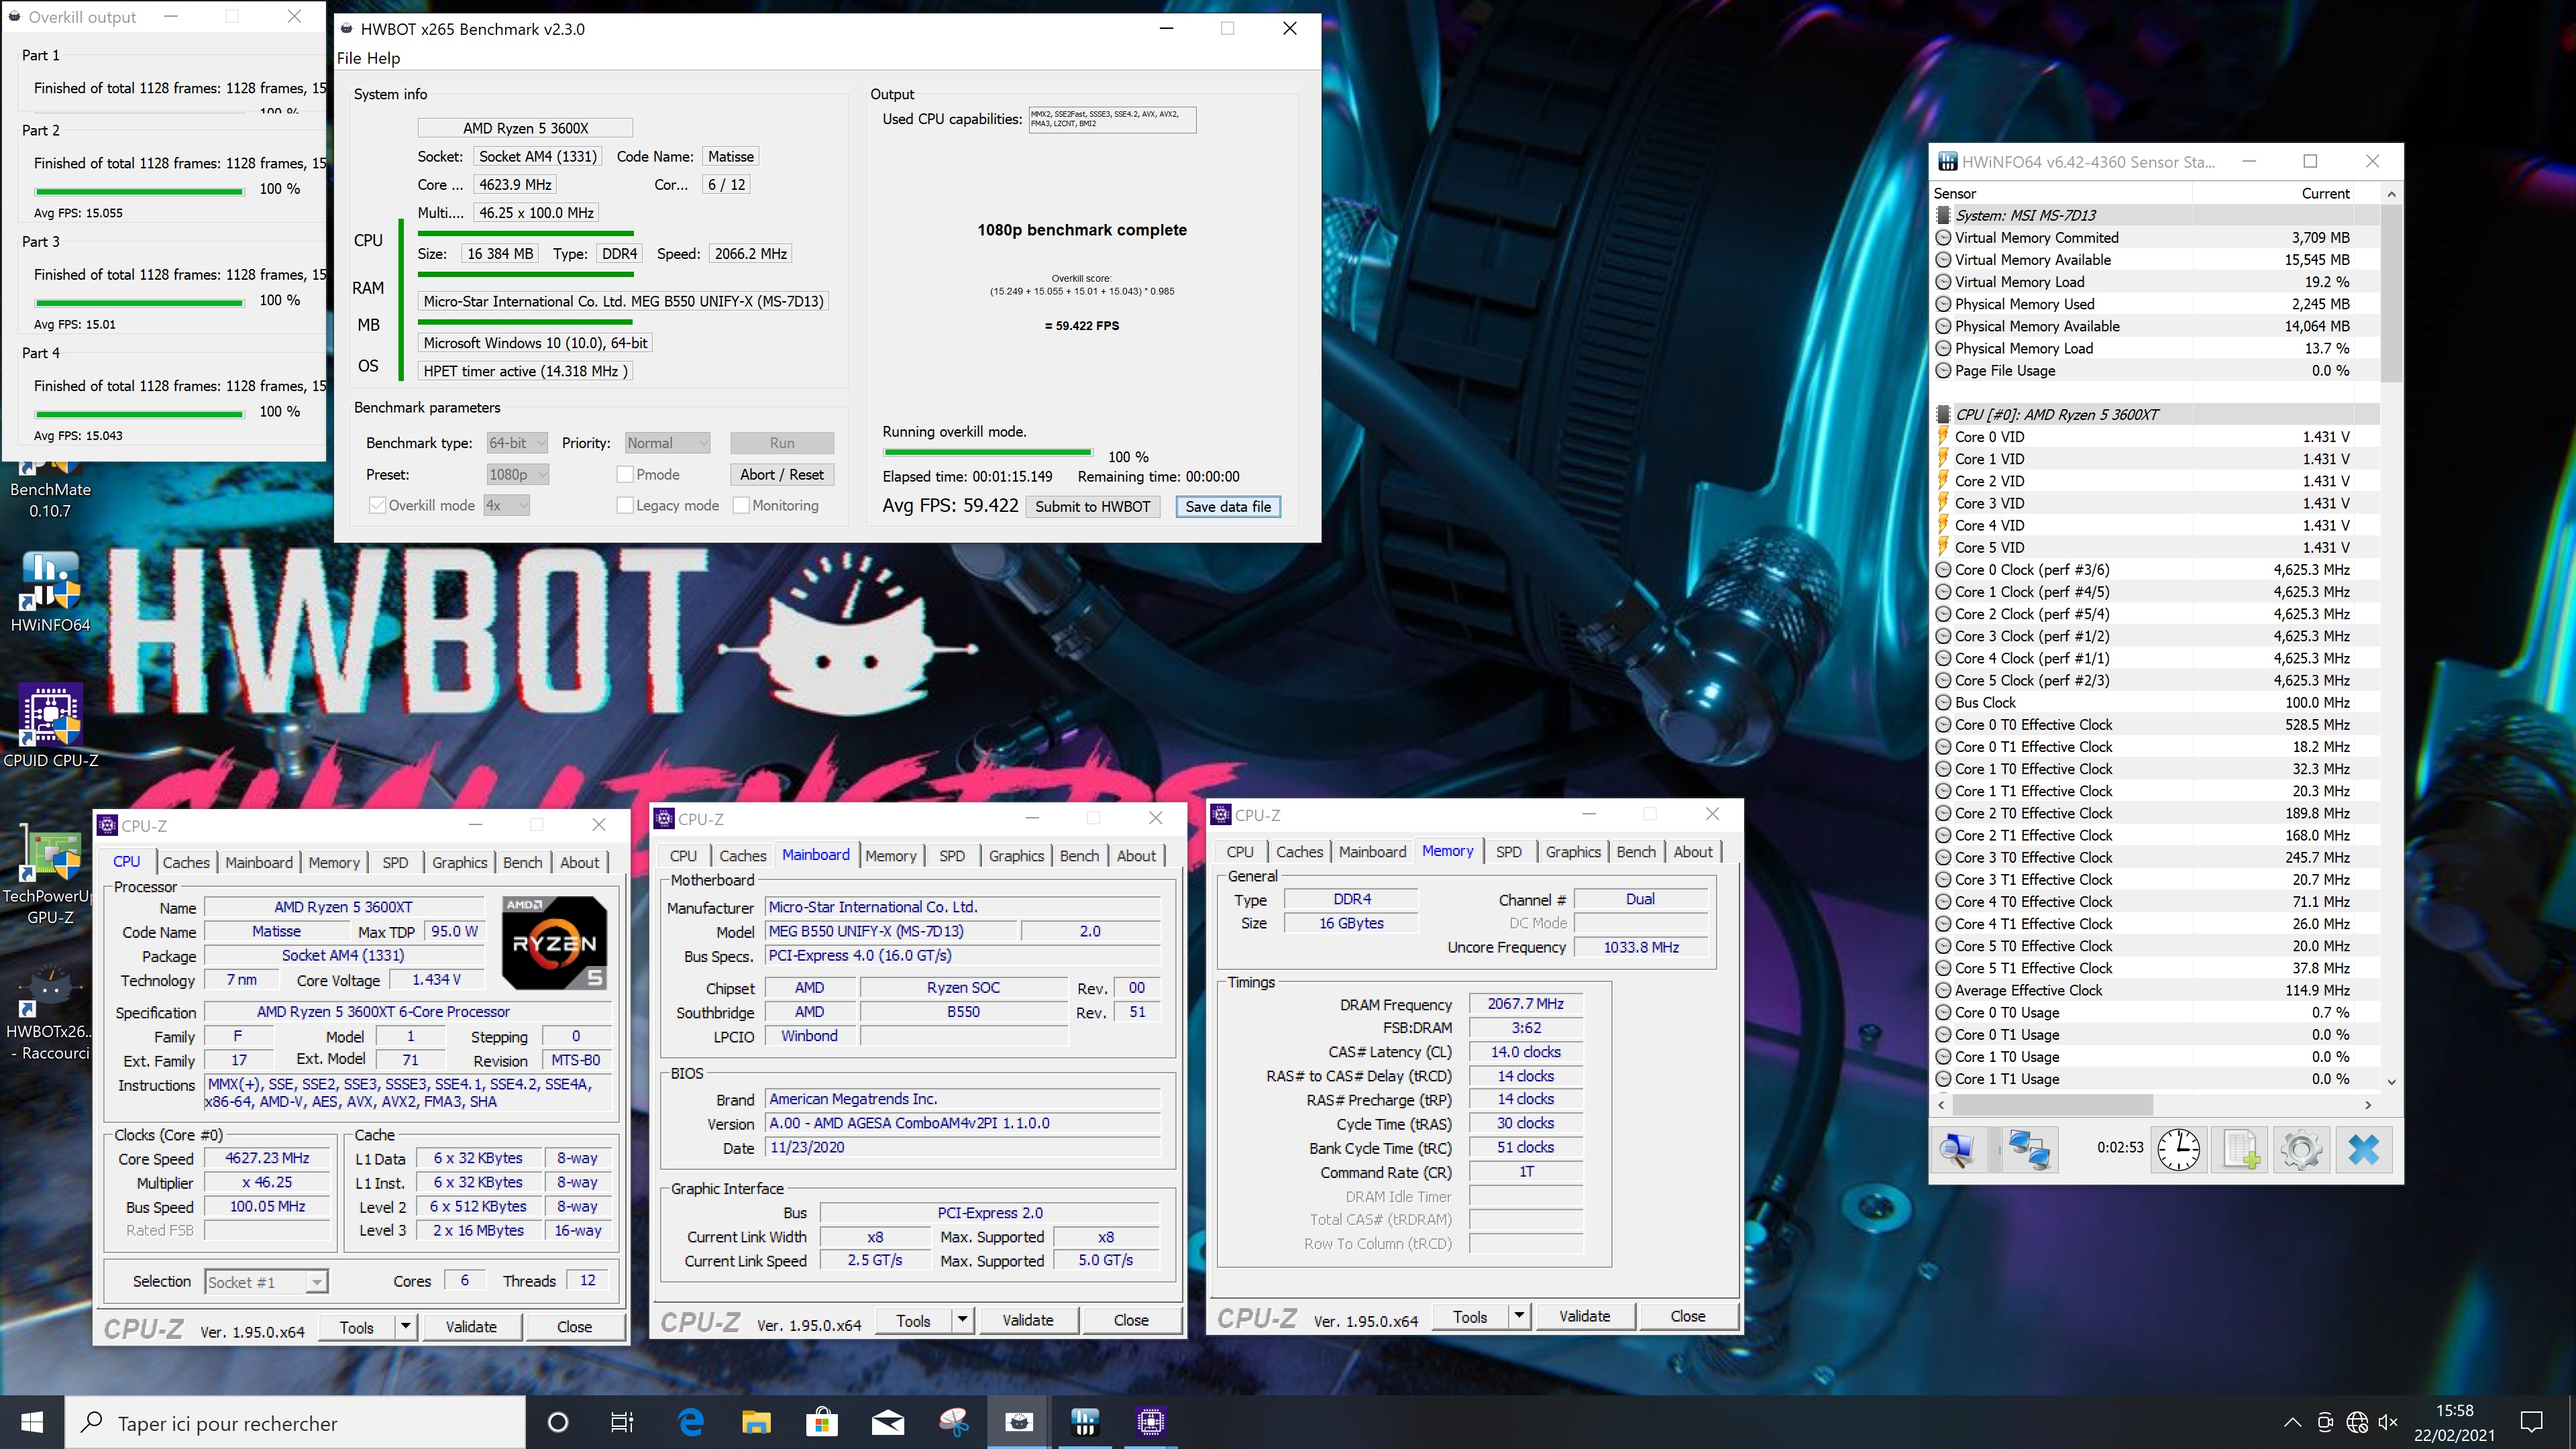This screenshot has height=1449, width=2576.
Task: Switch to SPD tab in CPU-Z Mainboard window
Action: point(952,856)
